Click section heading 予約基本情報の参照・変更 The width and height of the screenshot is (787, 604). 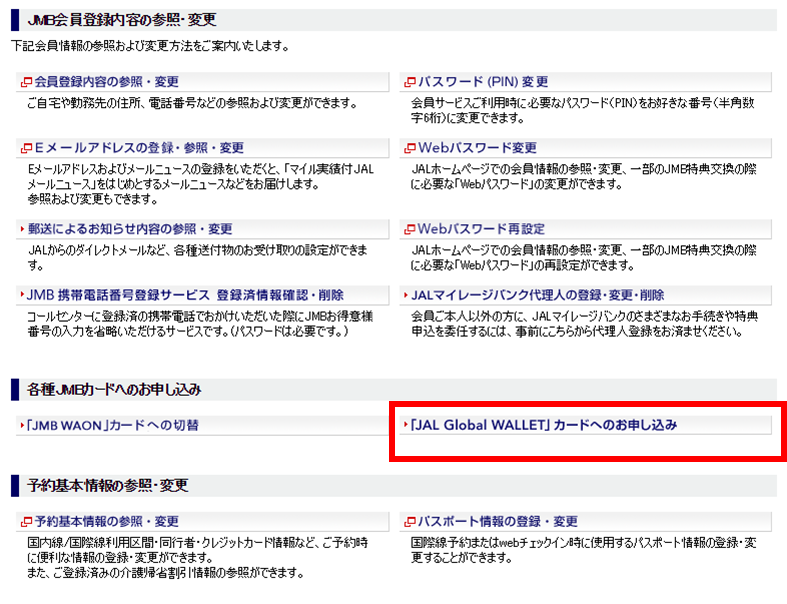click(x=108, y=486)
